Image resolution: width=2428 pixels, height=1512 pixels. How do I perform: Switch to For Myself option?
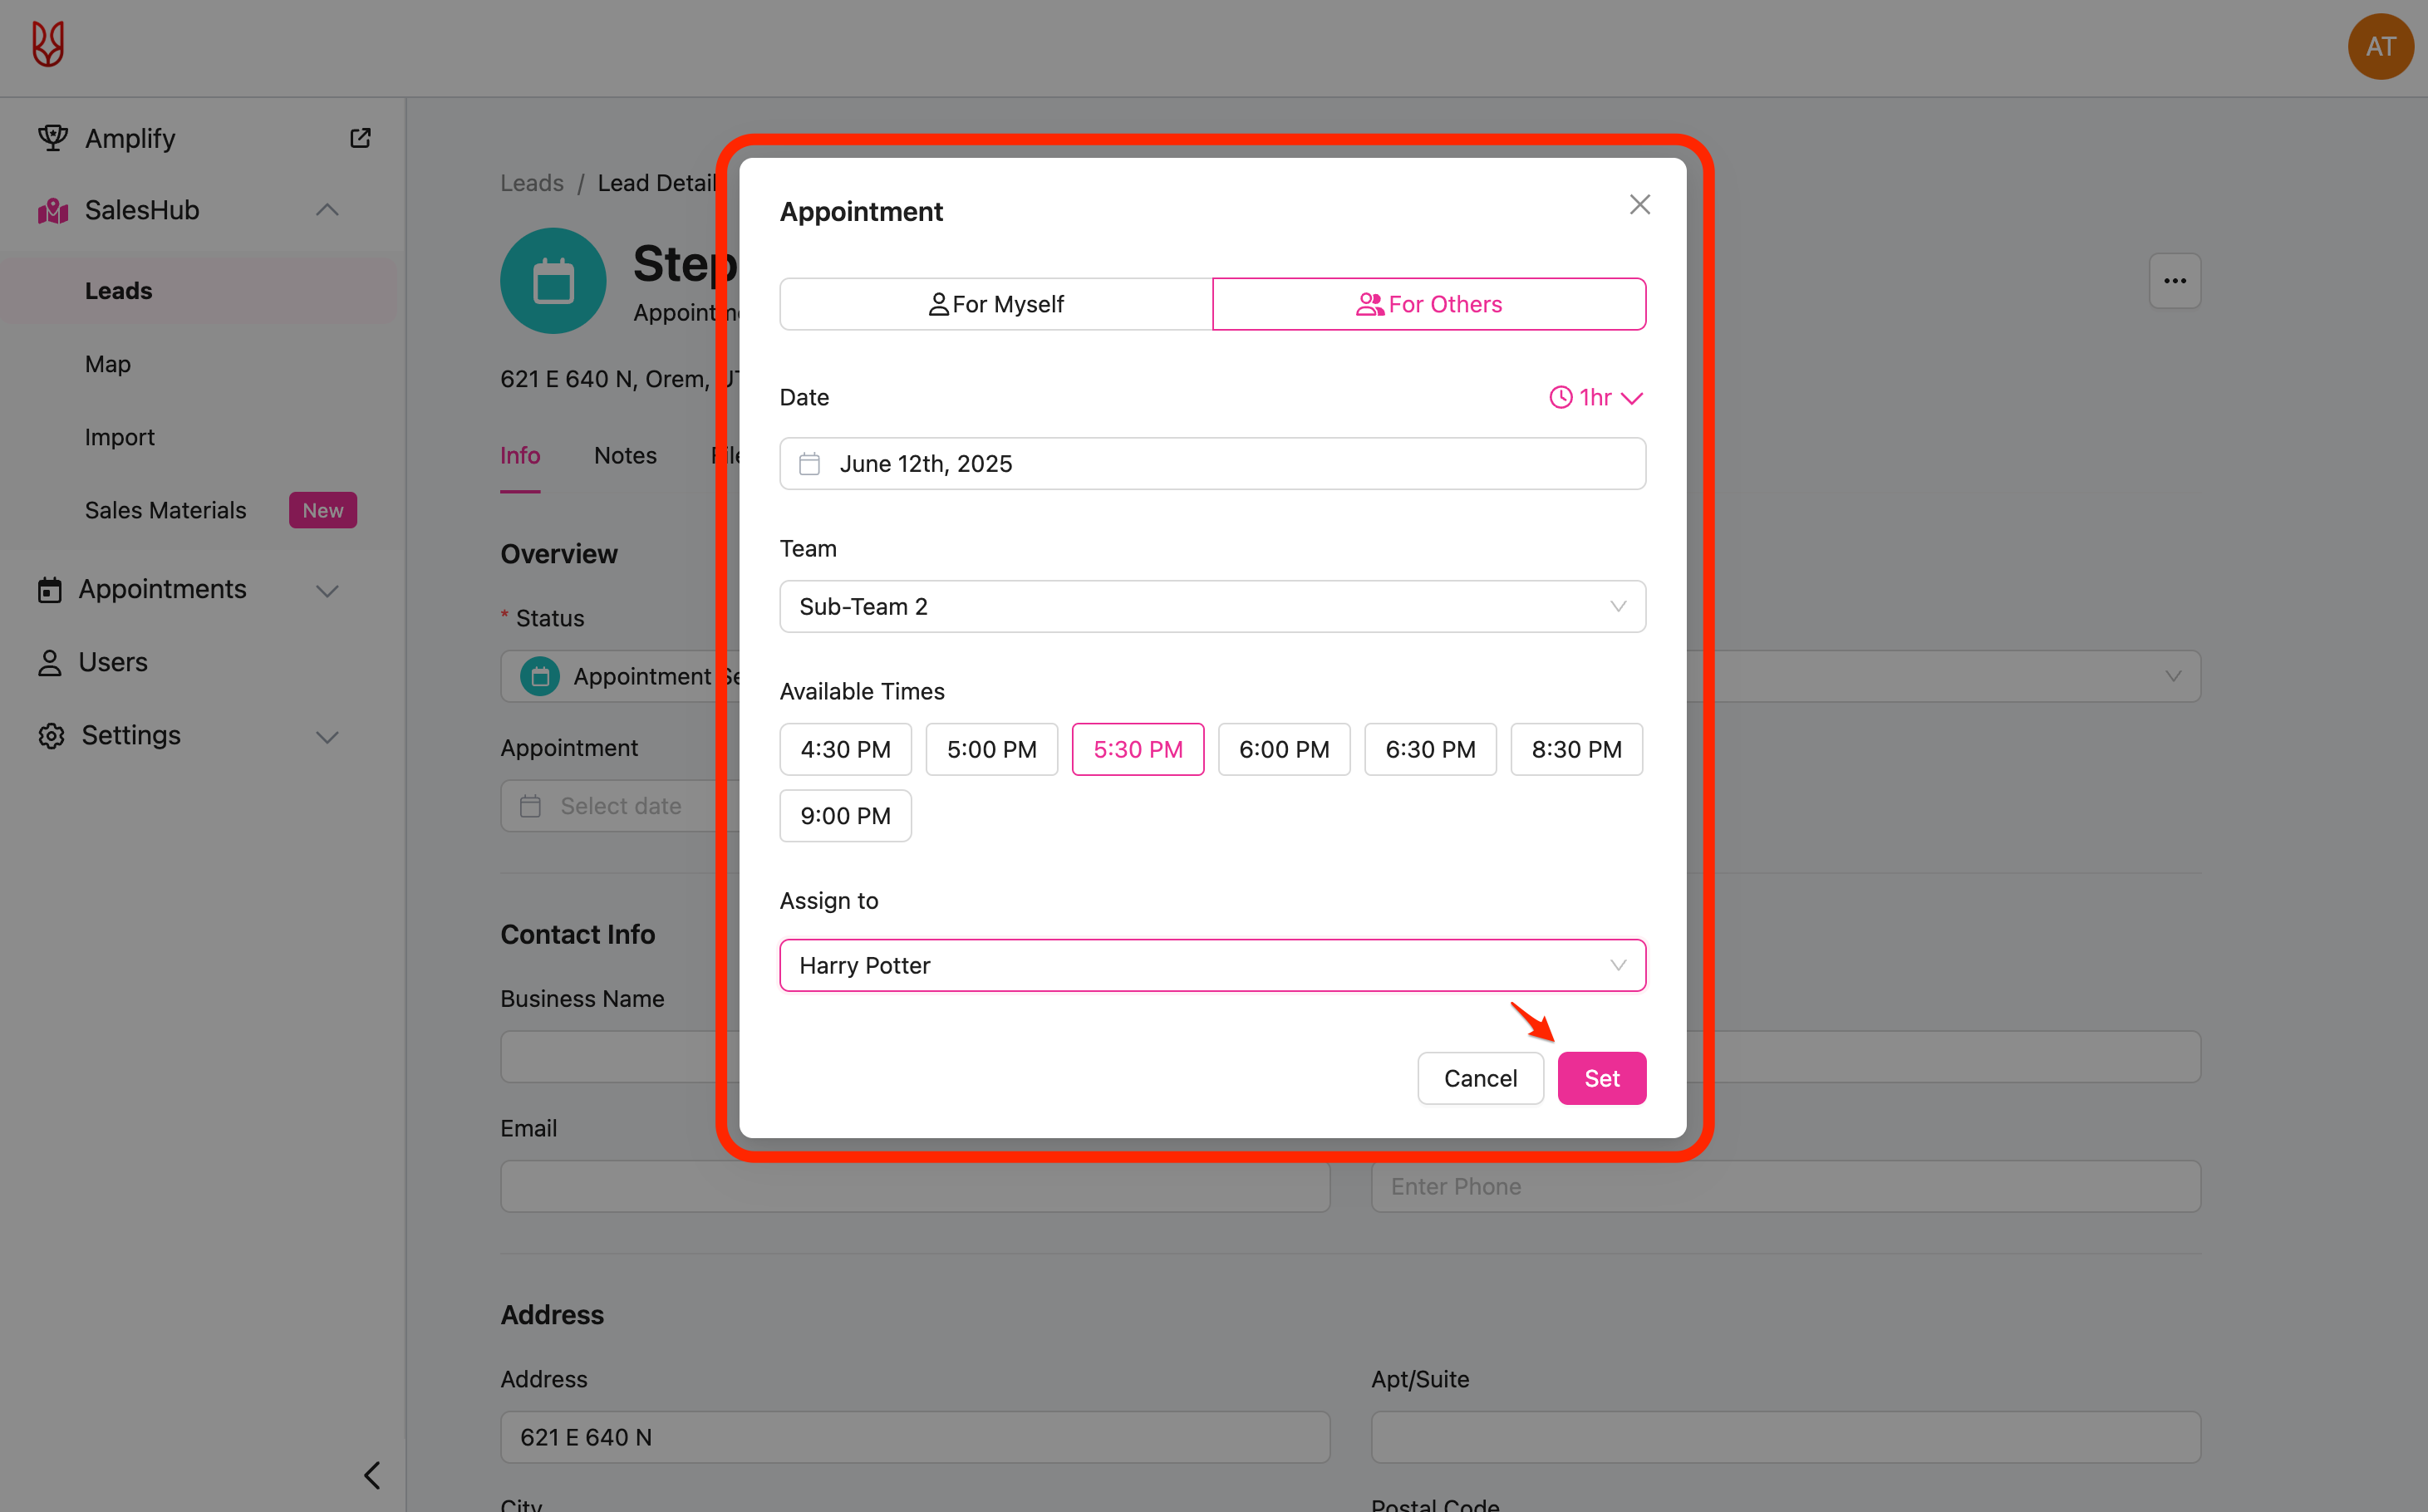point(996,304)
